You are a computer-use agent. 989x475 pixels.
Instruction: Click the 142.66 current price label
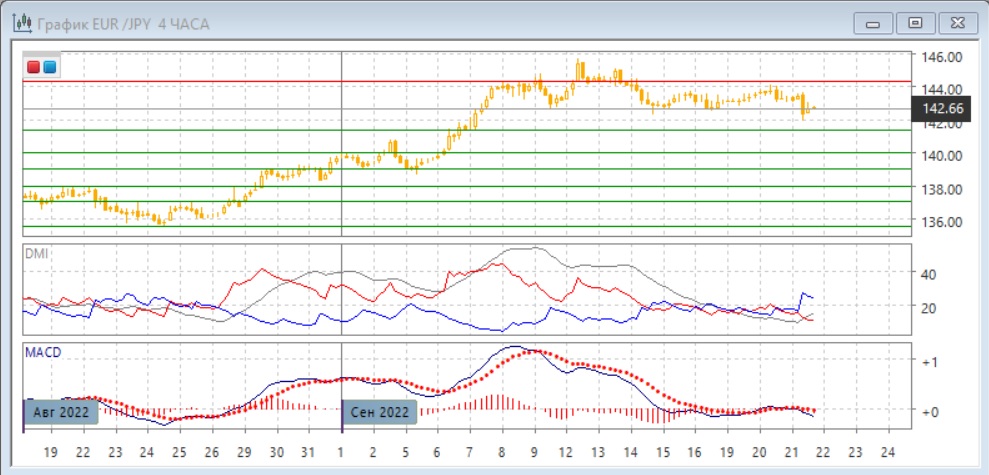[942, 108]
